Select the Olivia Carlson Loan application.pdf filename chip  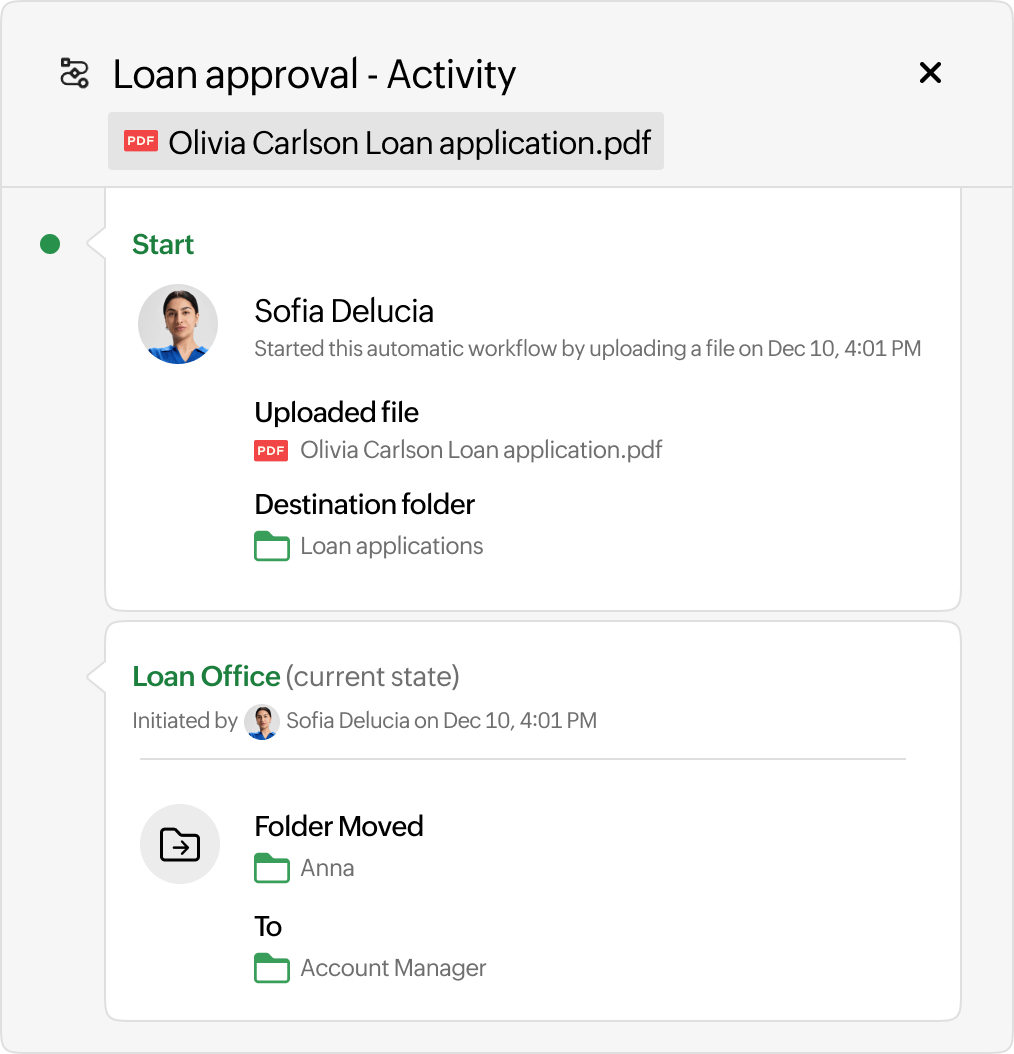410,141
